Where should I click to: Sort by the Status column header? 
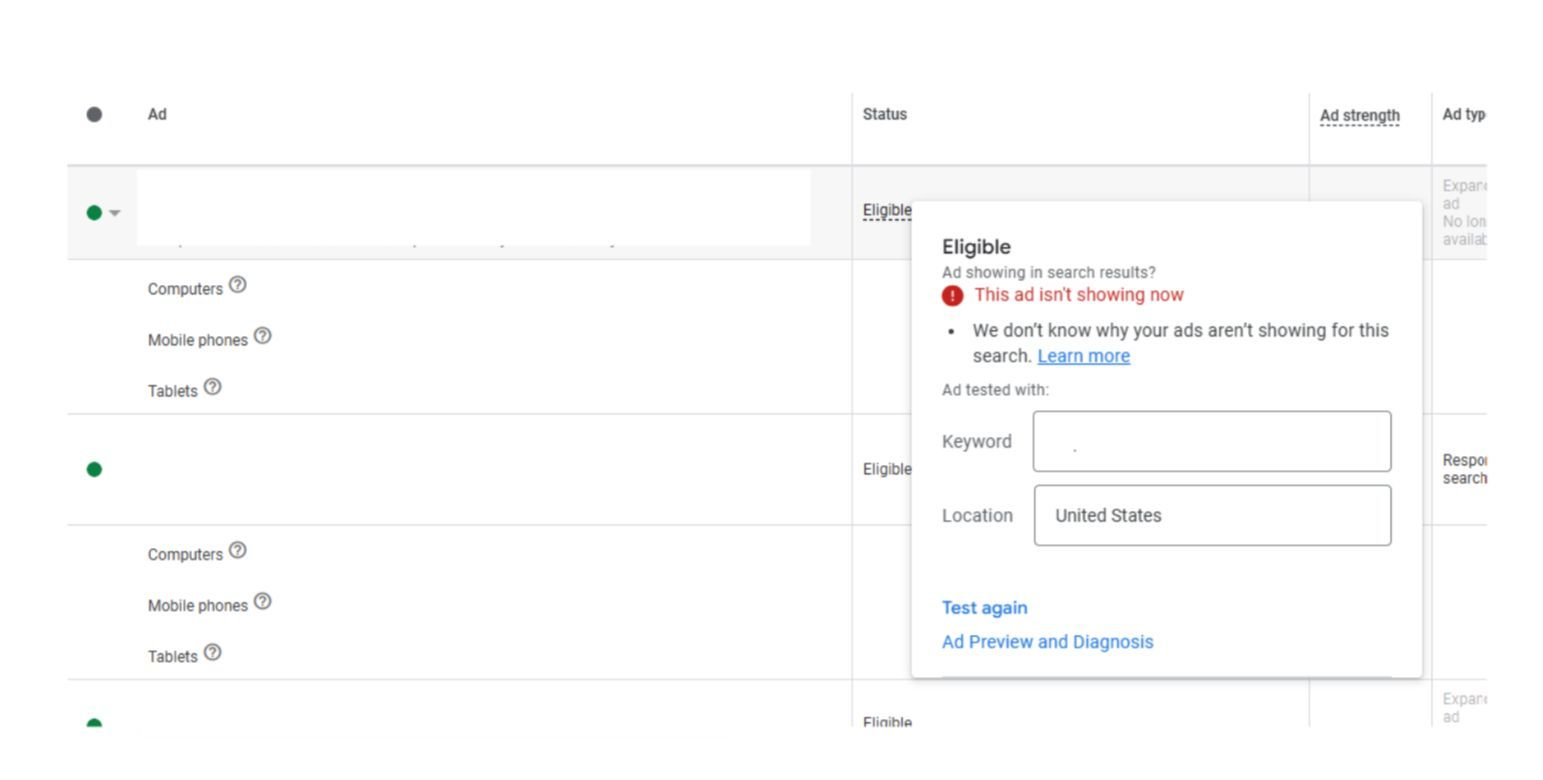885,114
